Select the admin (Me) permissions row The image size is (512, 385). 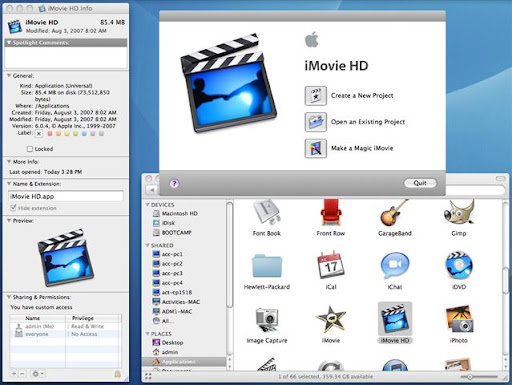point(66,326)
